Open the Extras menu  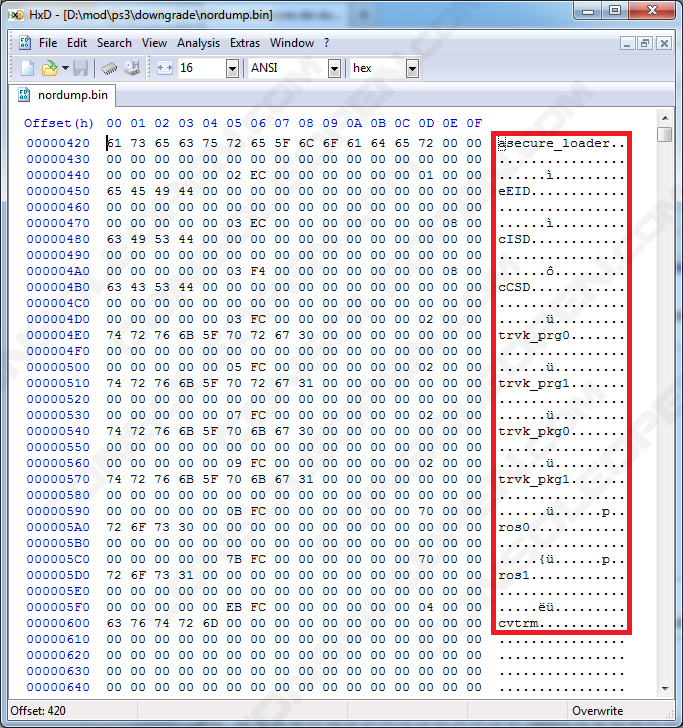click(x=245, y=43)
